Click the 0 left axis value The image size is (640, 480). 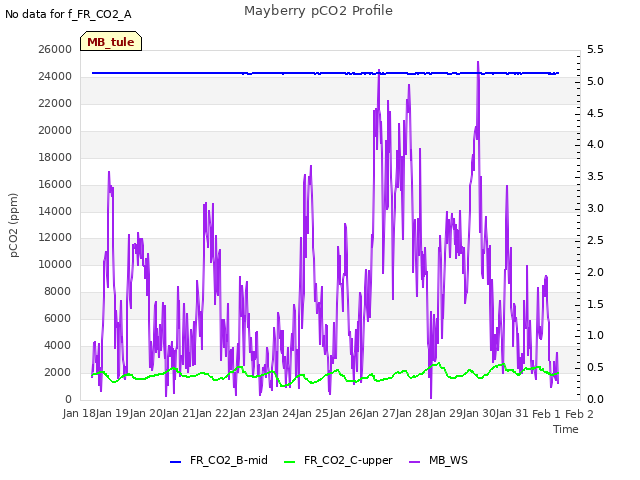[68, 399]
